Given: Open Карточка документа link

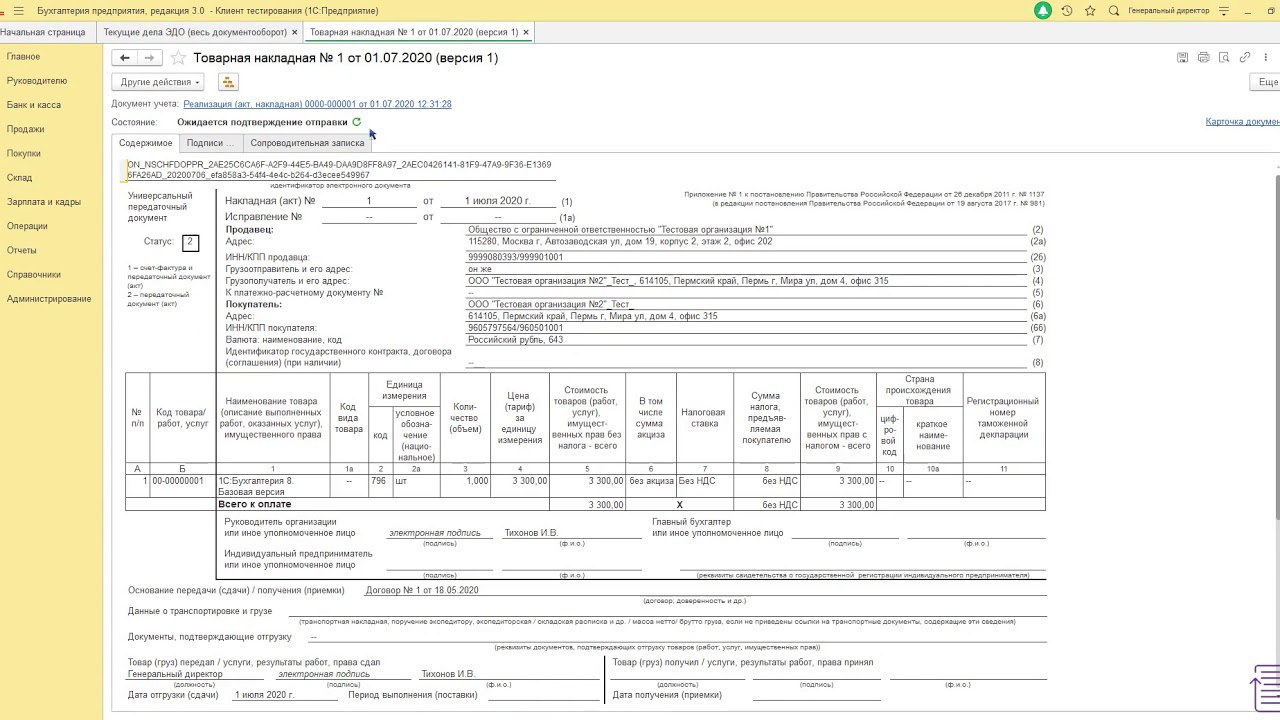Looking at the screenshot, I should point(1243,122).
